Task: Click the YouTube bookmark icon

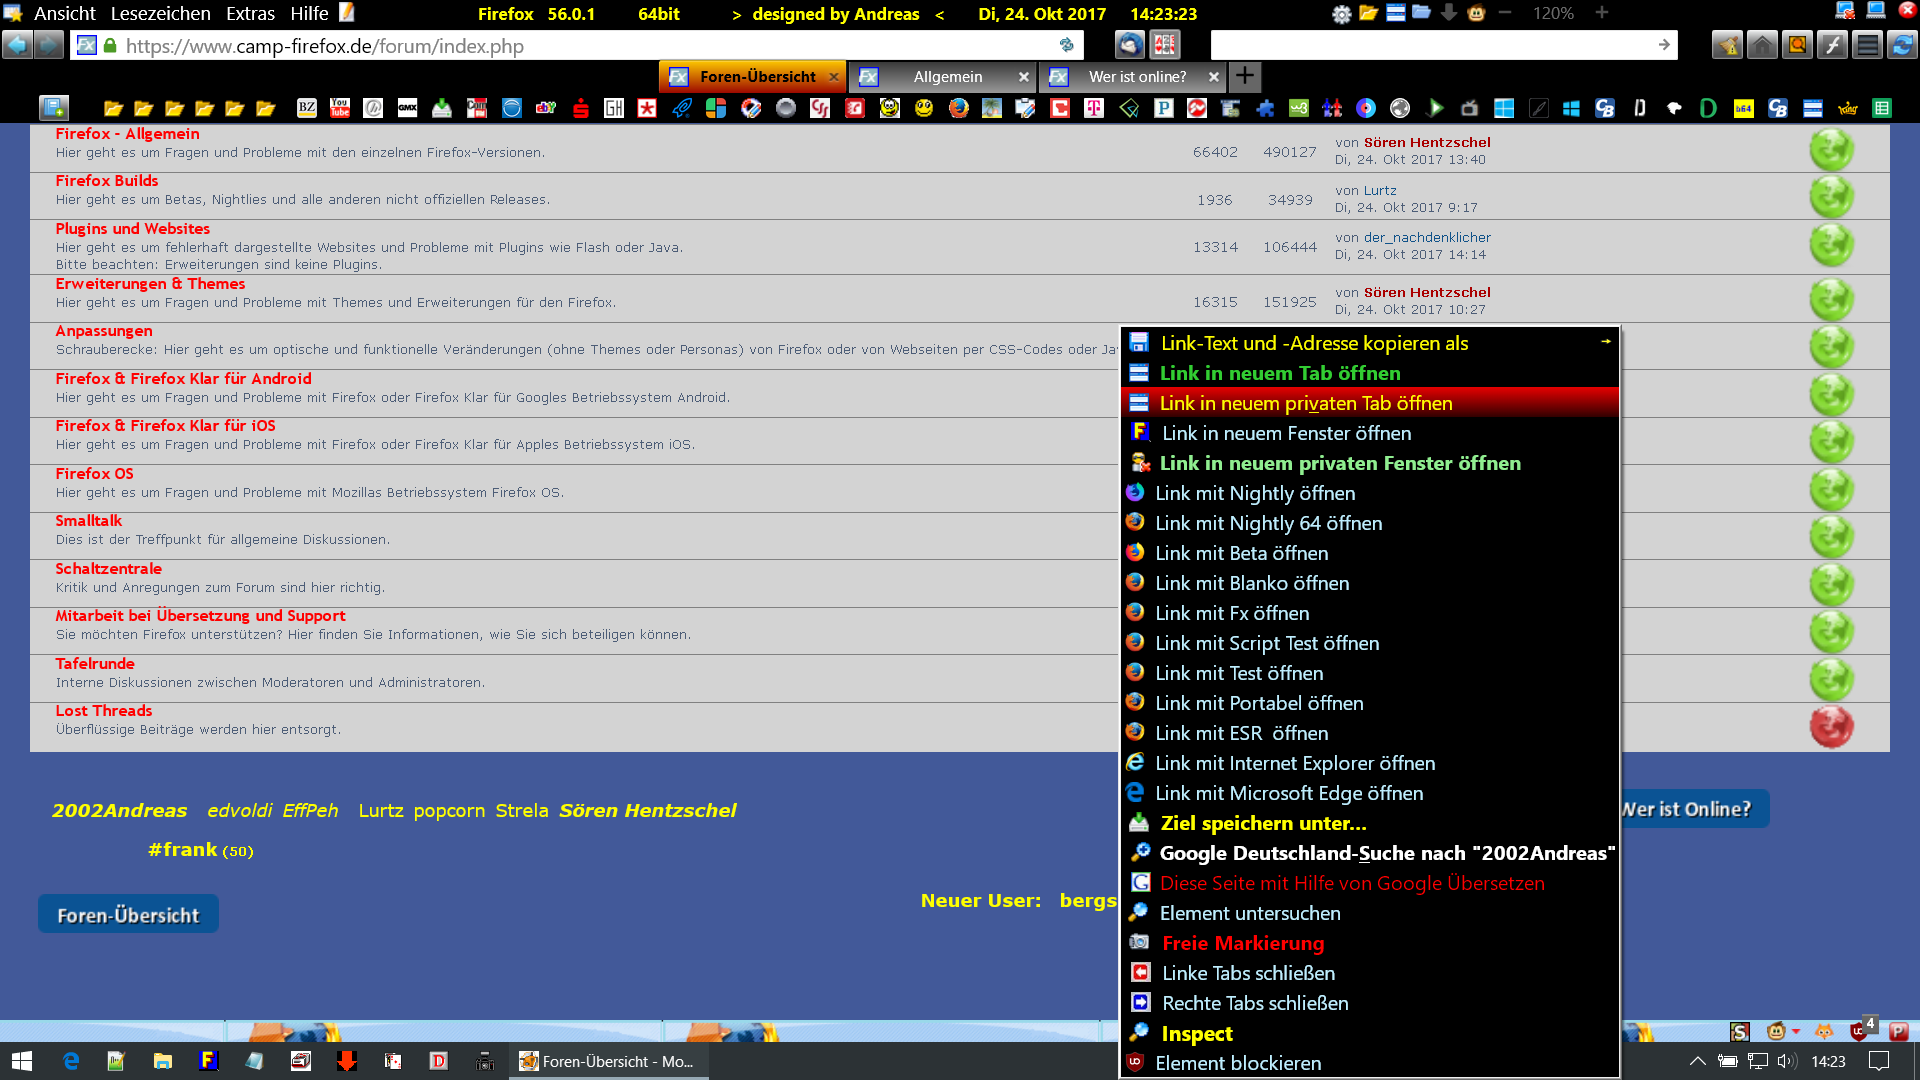Action: 340,108
